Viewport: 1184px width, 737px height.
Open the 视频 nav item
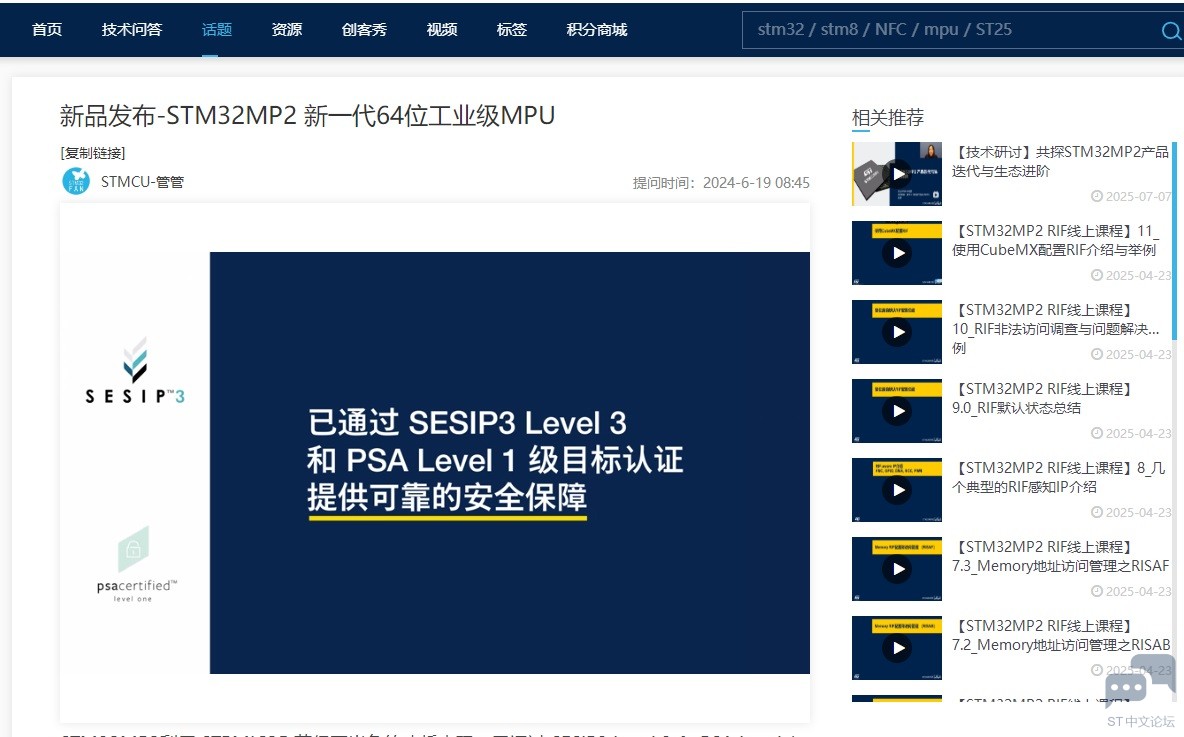point(442,29)
